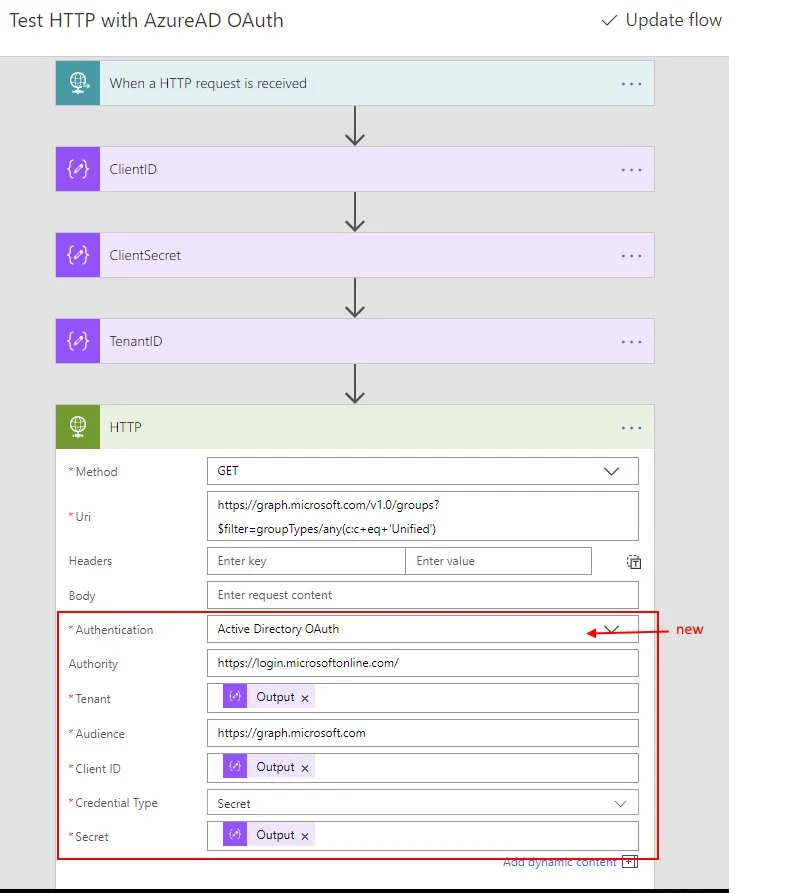The image size is (800, 893).
Task: Remove Output token from Tenant field
Action: coord(305,698)
